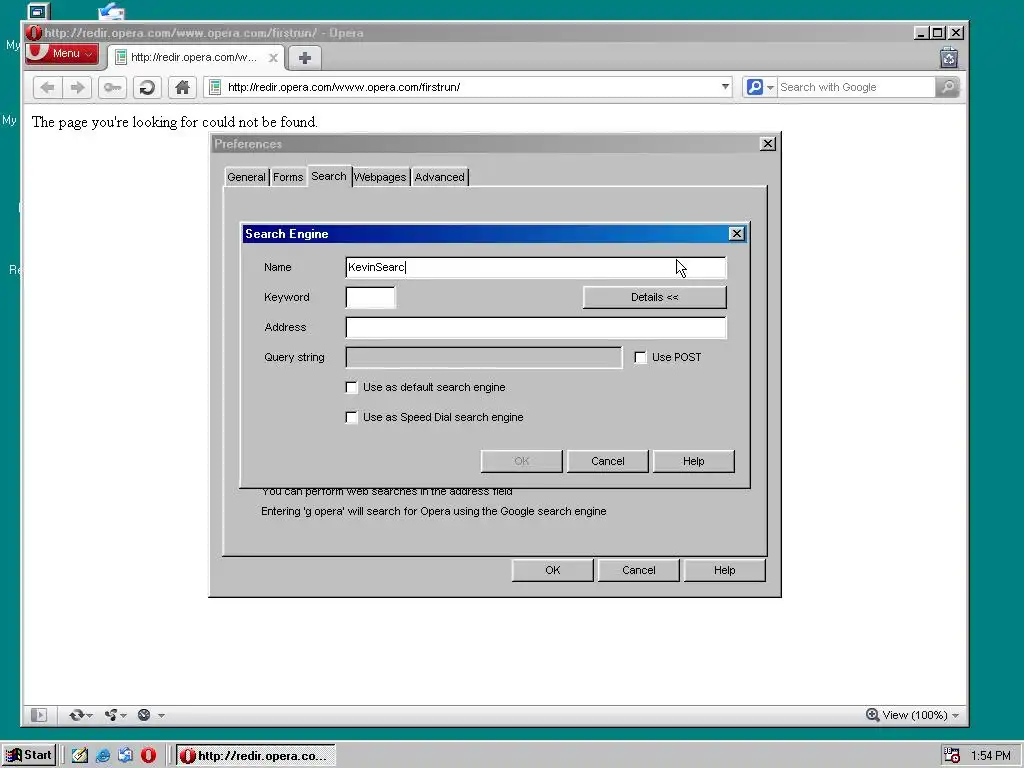Click the magnifier search go button
This screenshot has height=768, width=1024.
pos(948,87)
